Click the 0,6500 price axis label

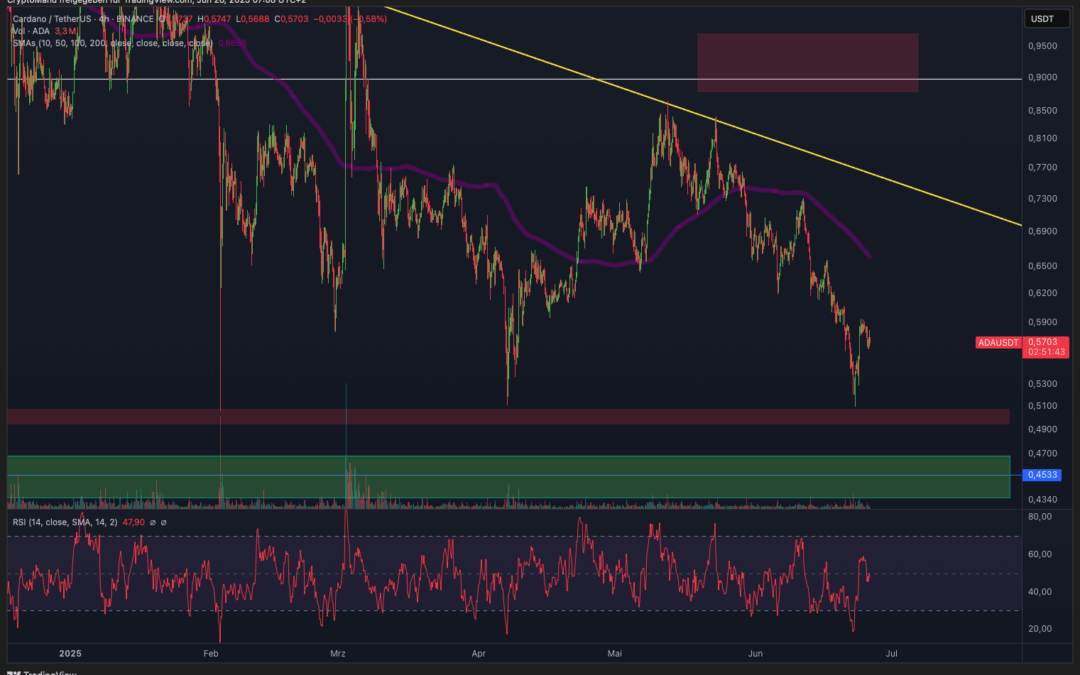tap(1042, 265)
